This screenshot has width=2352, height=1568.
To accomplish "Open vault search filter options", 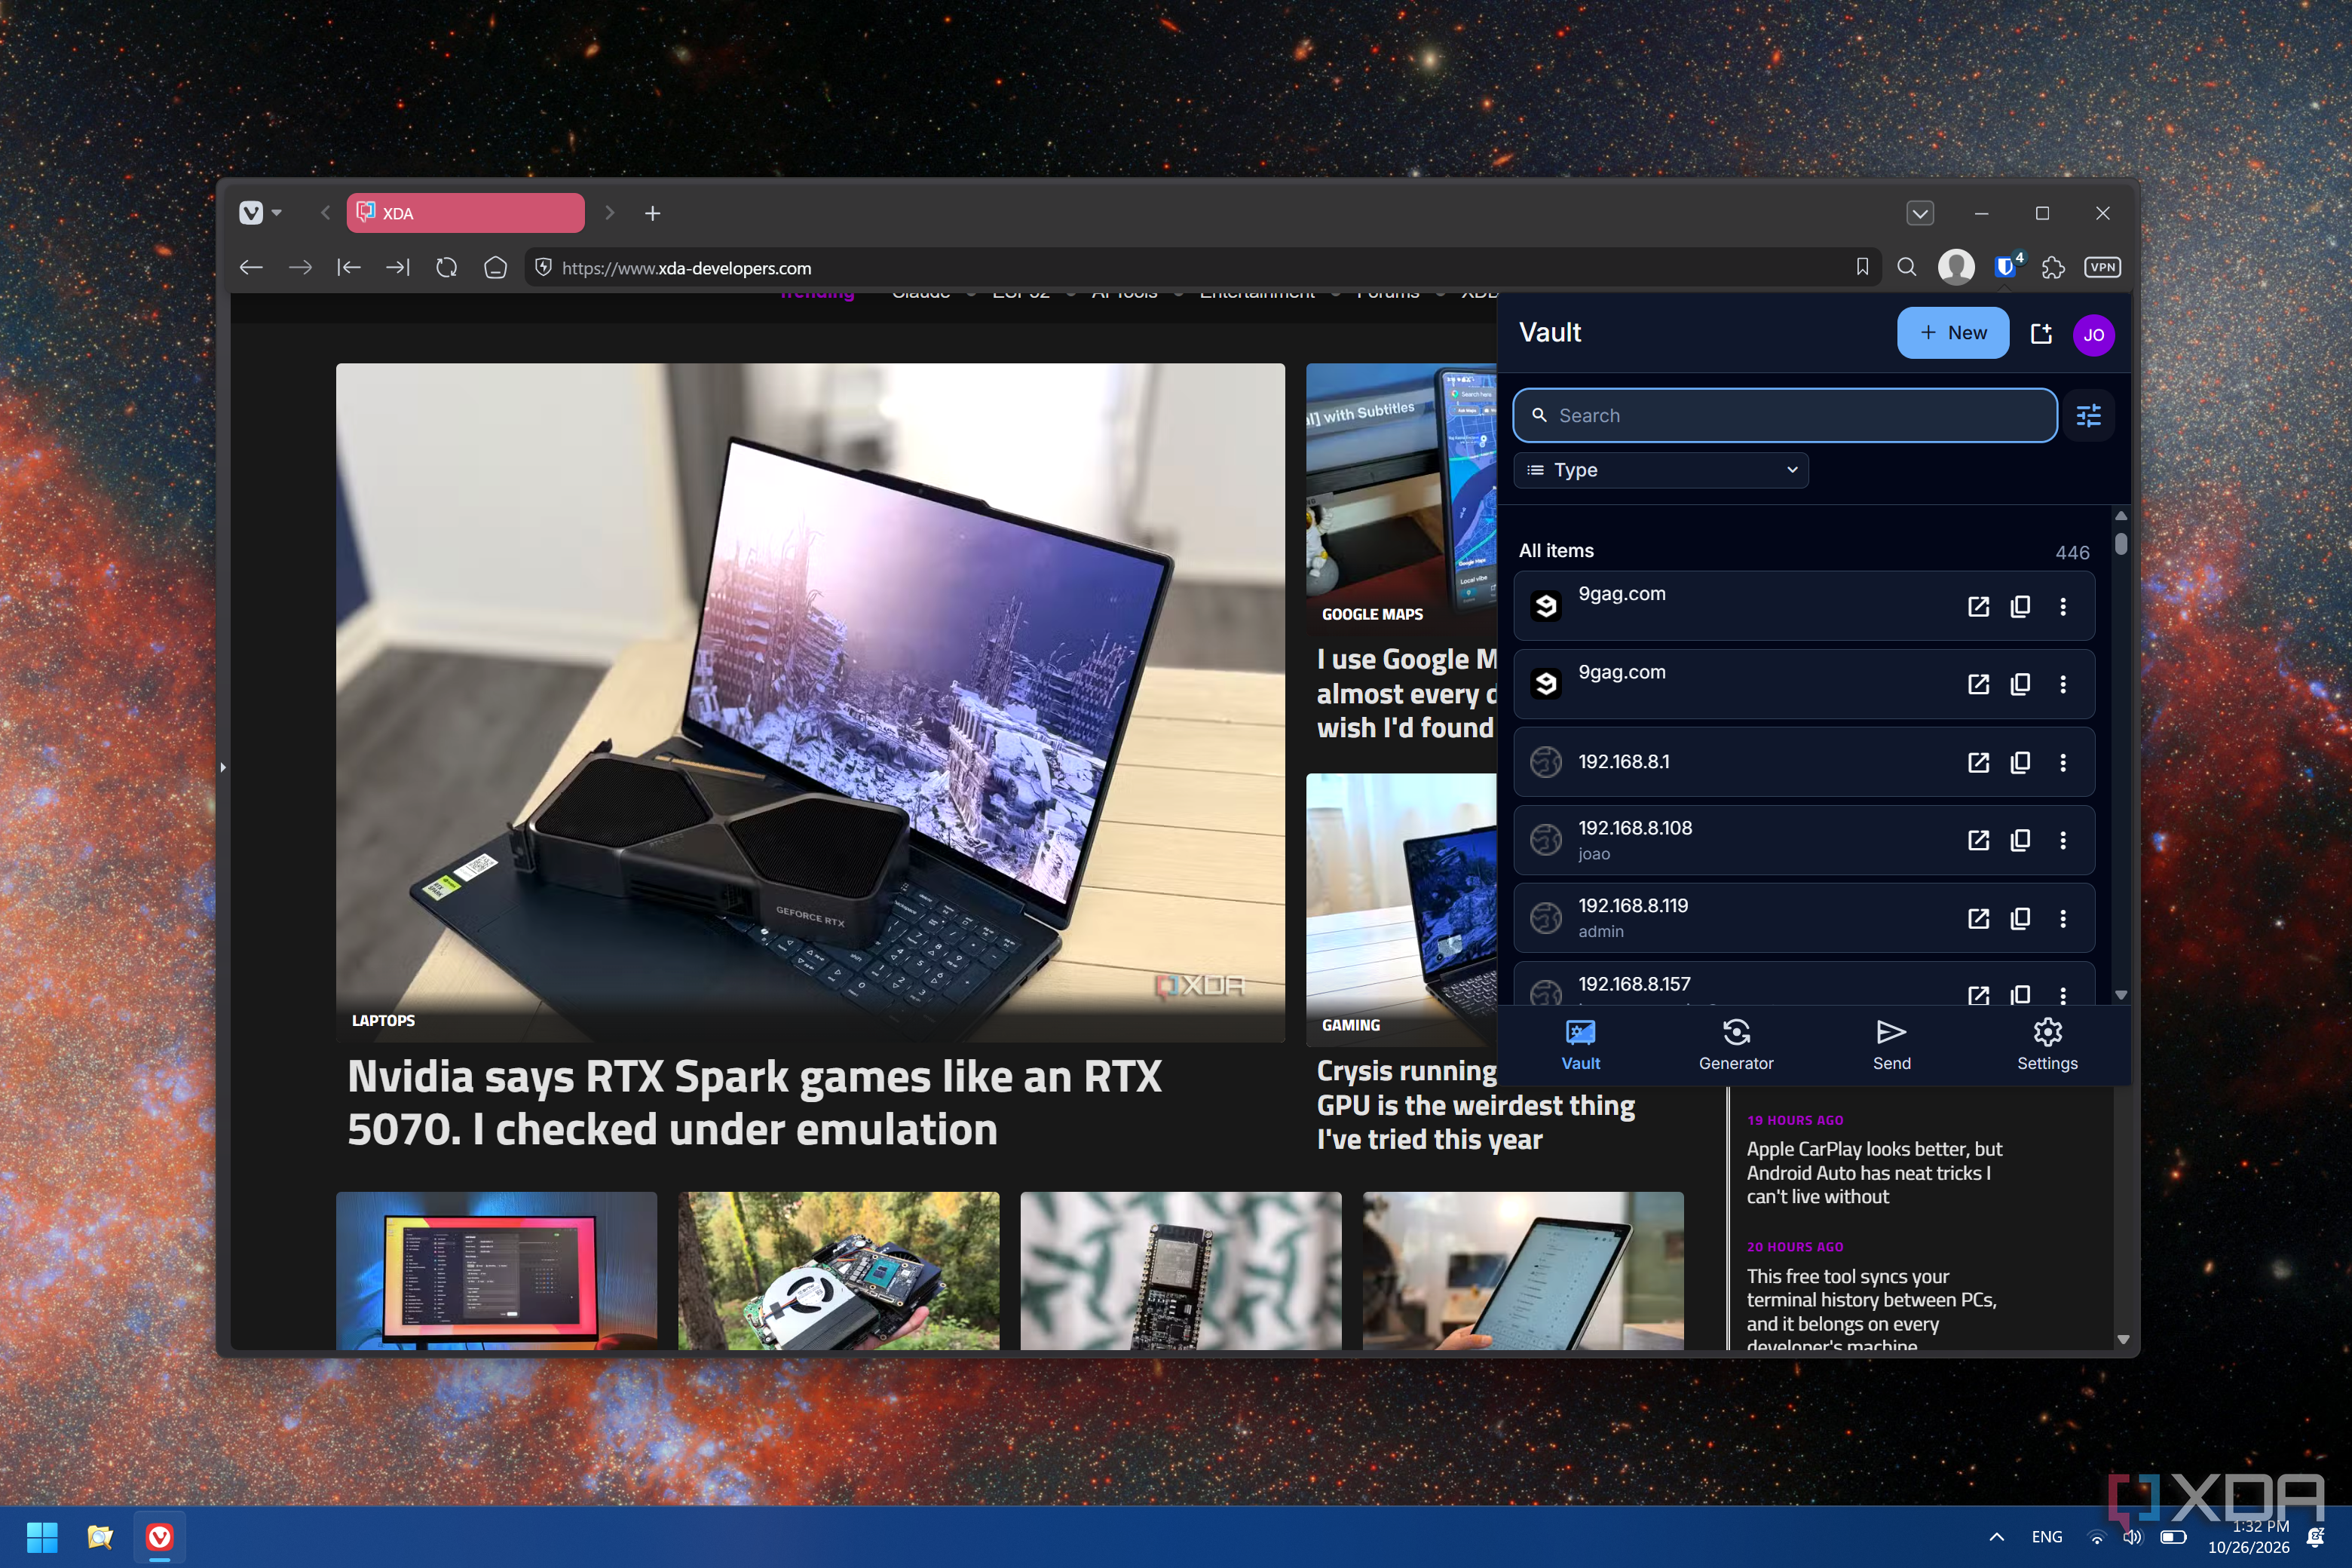I will pos(2088,416).
